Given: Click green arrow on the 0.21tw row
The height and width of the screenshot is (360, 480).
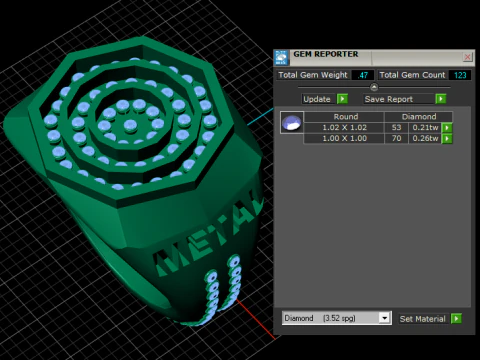Looking at the screenshot, I should click(x=447, y=128).
